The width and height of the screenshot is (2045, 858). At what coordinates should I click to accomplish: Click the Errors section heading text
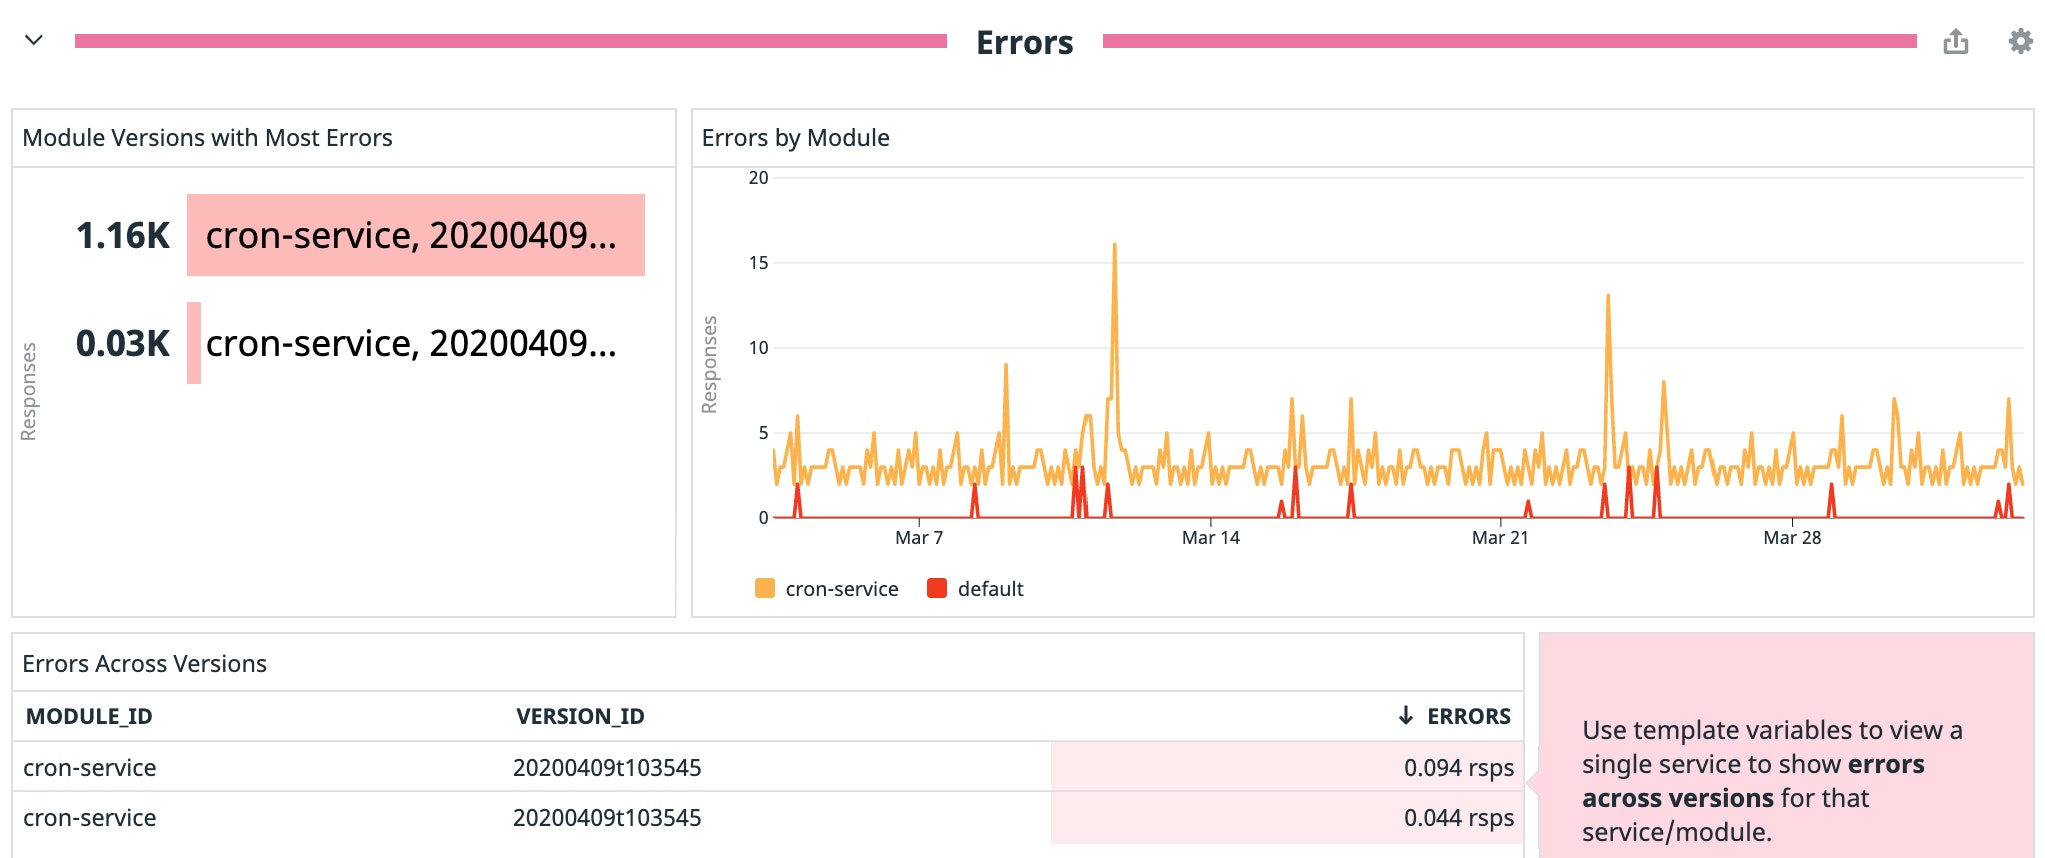[x=1024, y=43]
